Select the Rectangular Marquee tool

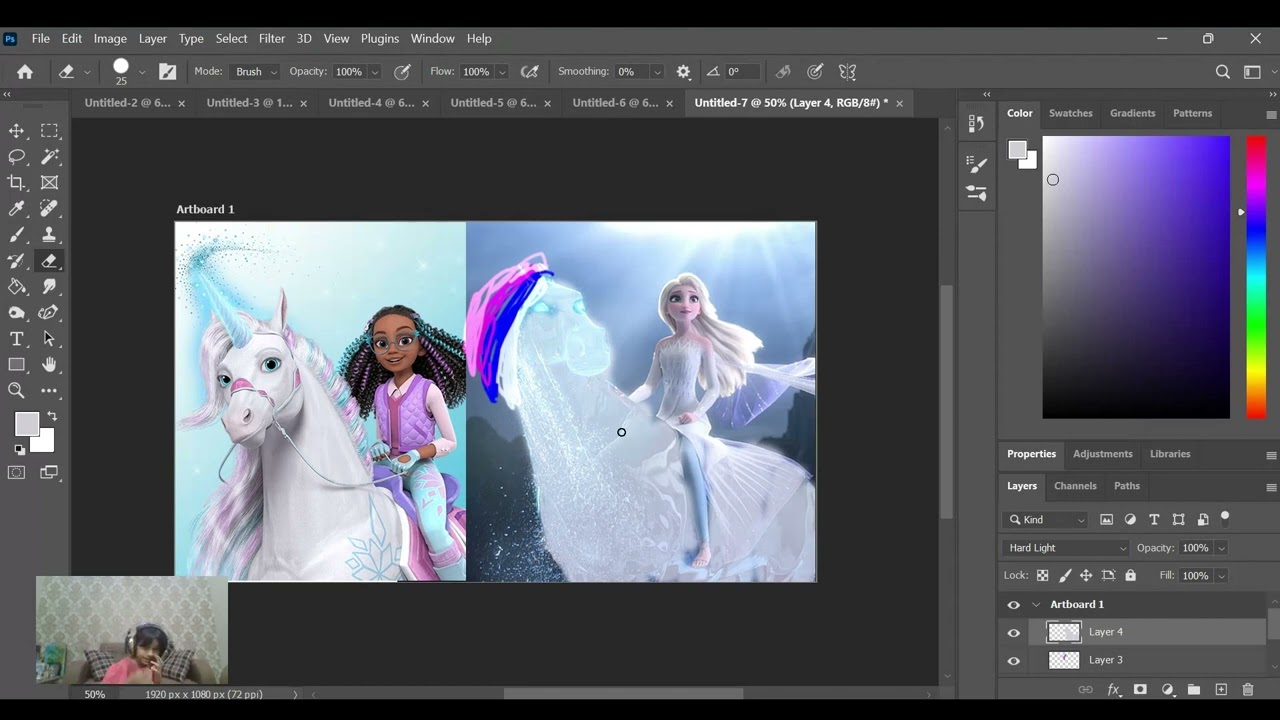(x=49, y=131)
